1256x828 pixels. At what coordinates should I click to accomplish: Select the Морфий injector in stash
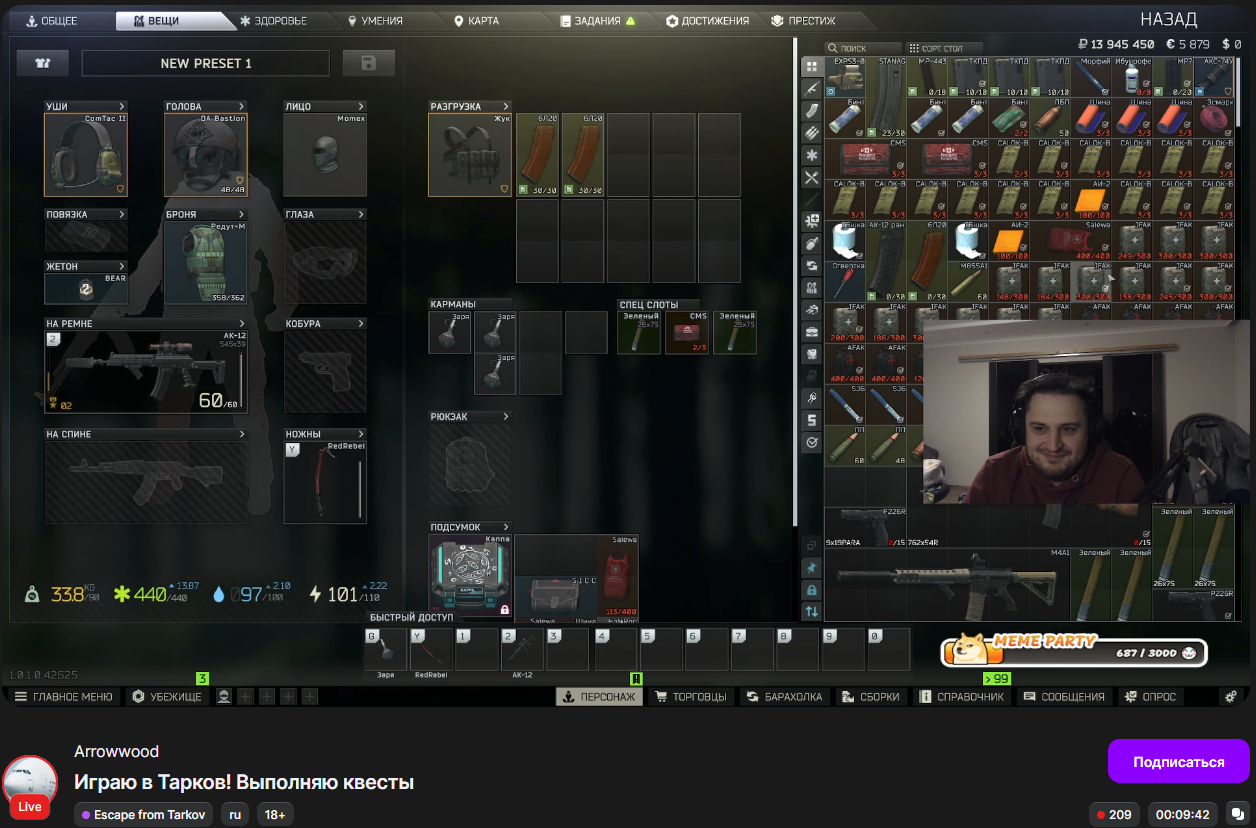[x=1089, y=76]
